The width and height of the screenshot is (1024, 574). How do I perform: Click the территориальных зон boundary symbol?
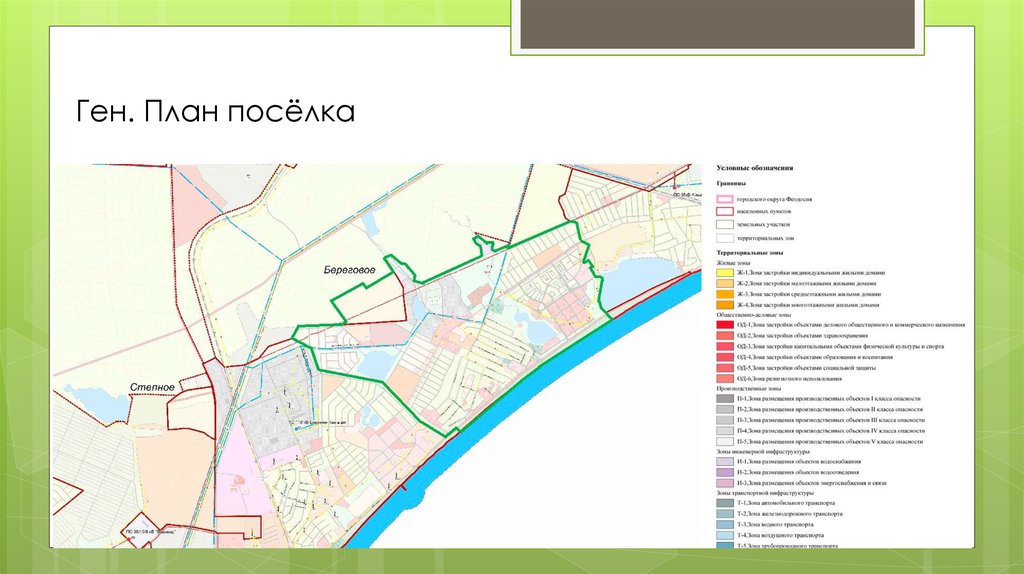click(725, 239)
